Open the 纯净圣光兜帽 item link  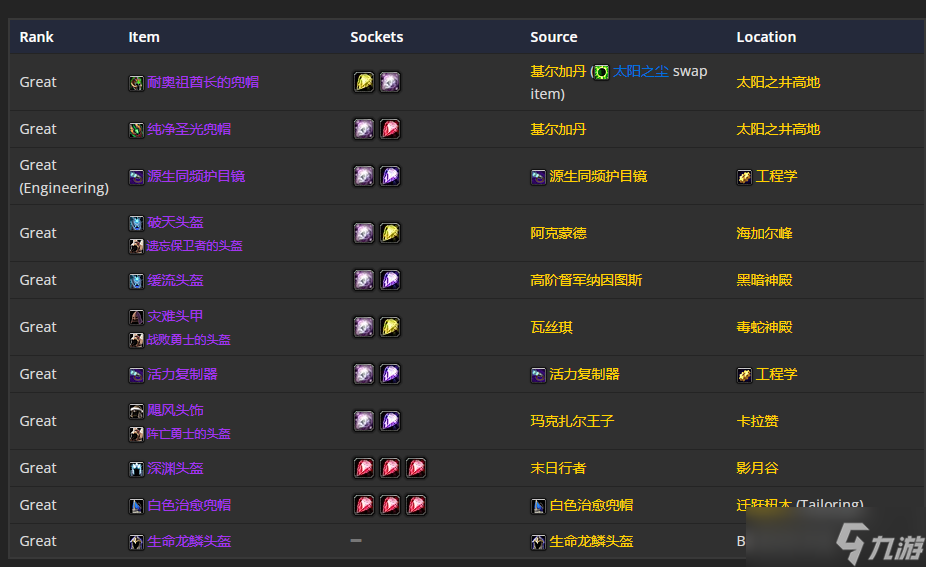click(189, 129)
